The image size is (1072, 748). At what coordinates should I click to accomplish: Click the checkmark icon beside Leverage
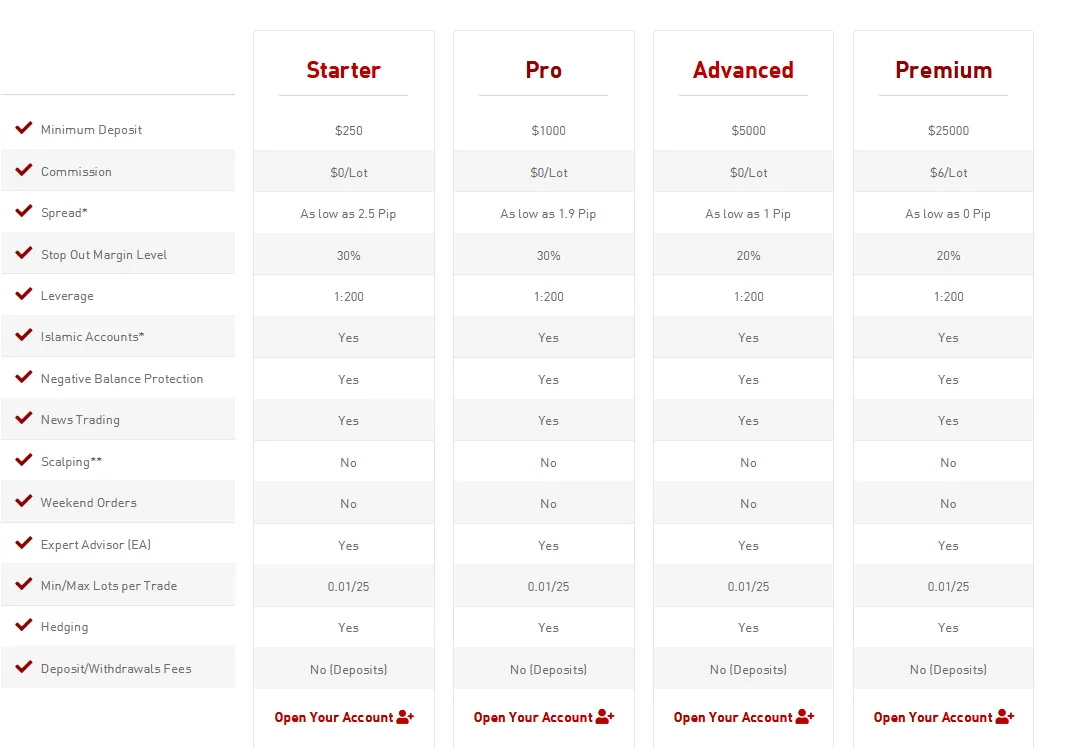tap(24, 293)
